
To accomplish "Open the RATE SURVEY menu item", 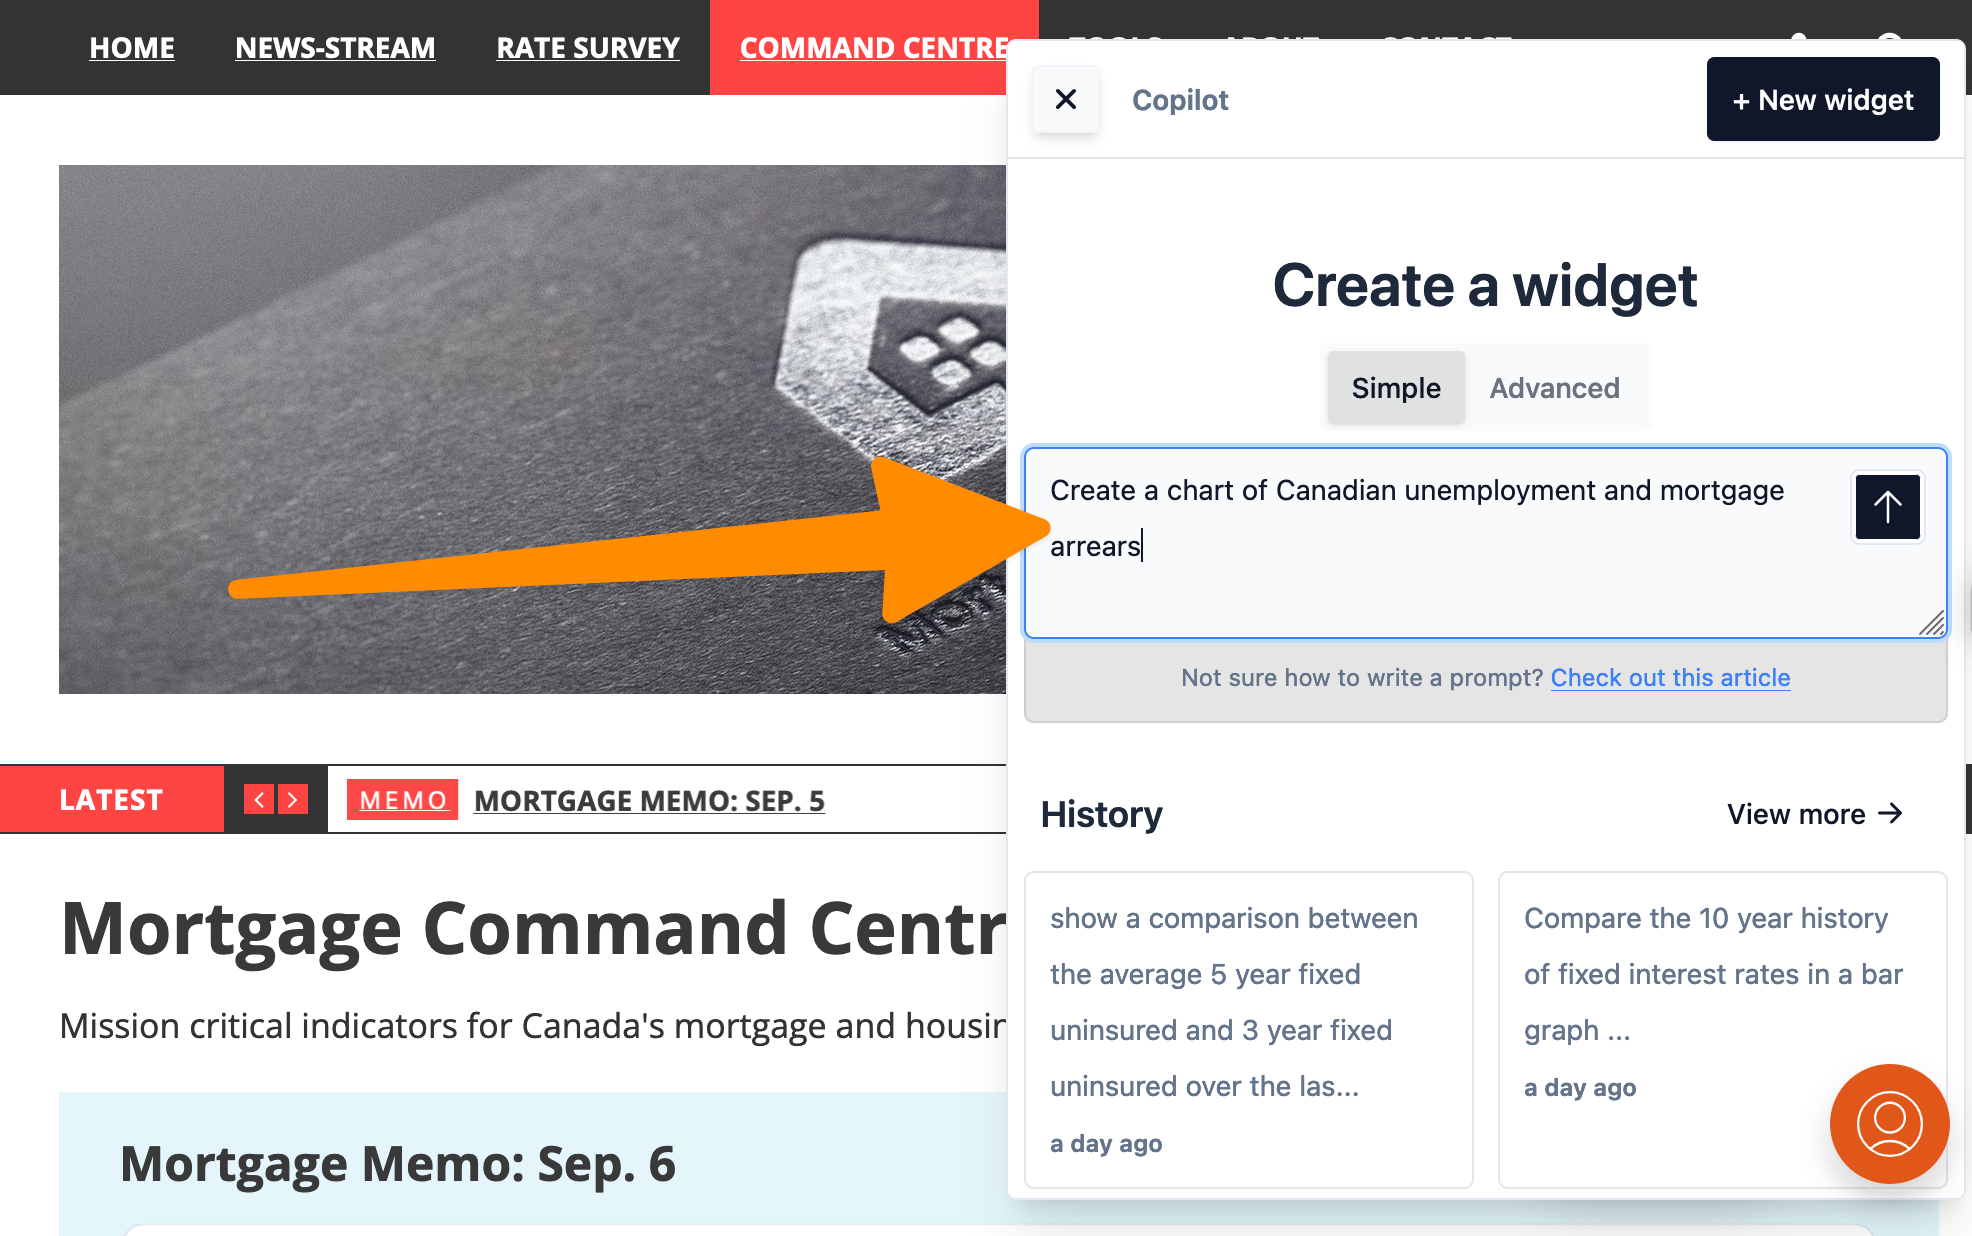I will click(x=588, y=47).
